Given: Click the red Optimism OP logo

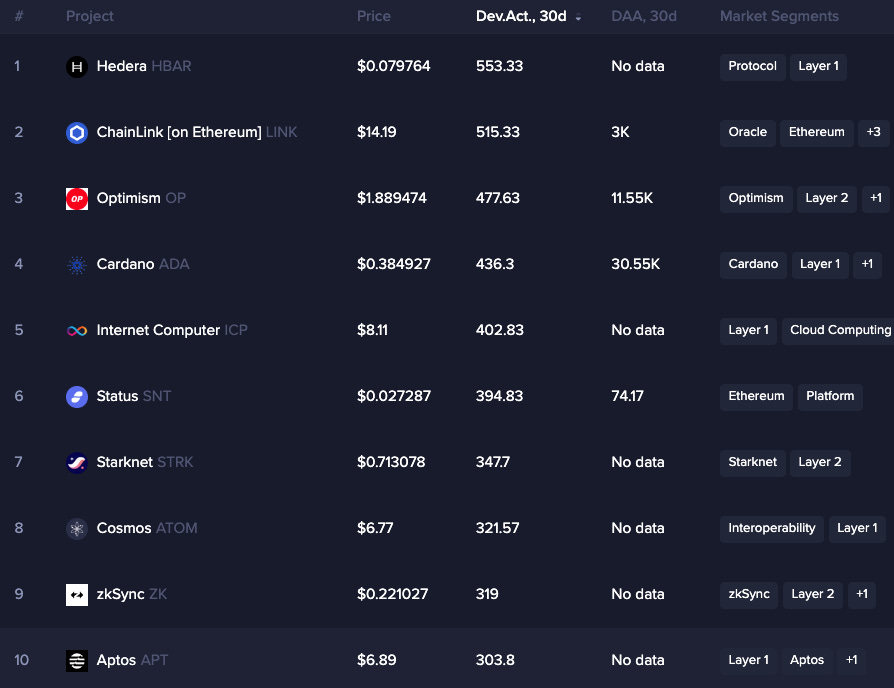Looking at the screenshot, I should point(77,199).
